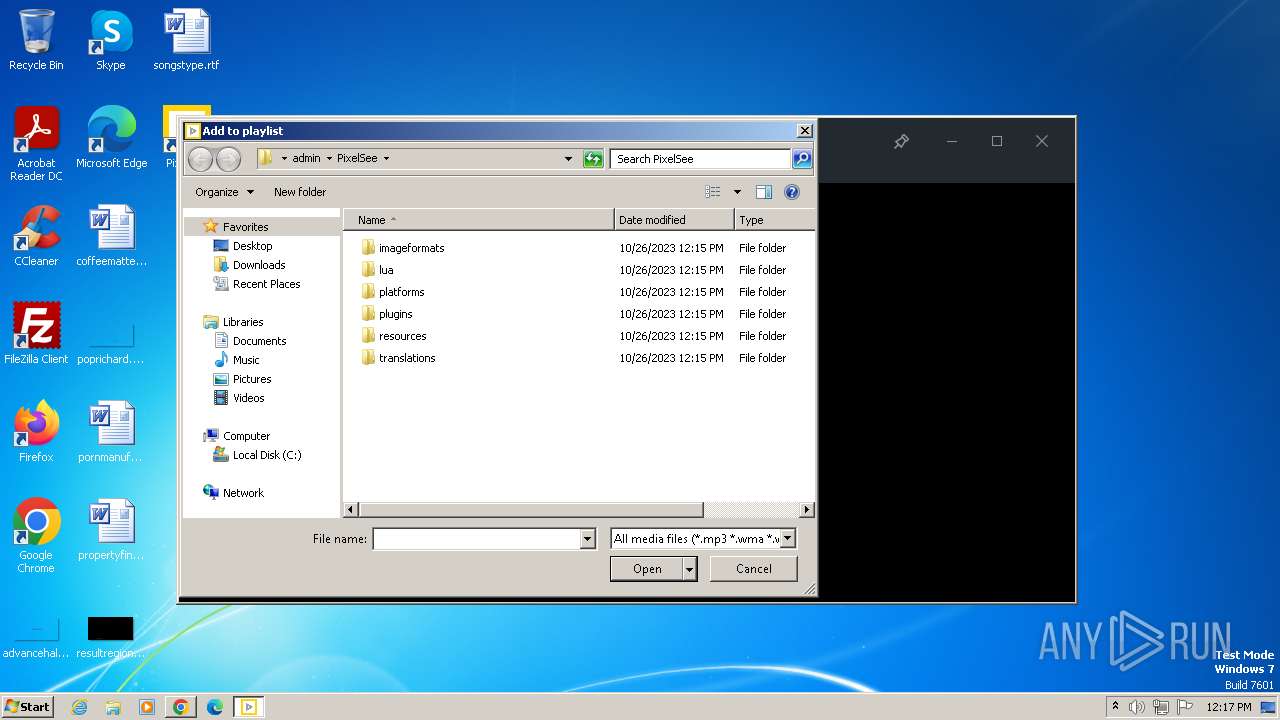Open songstype.rtf desktop file

pyautogui.click(x=186, y=41)
